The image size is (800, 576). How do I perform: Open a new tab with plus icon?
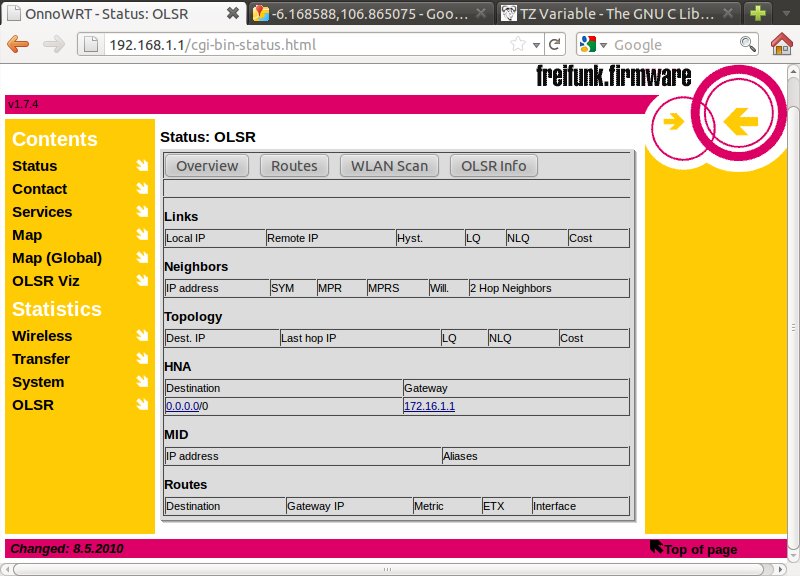coord(760,13)
